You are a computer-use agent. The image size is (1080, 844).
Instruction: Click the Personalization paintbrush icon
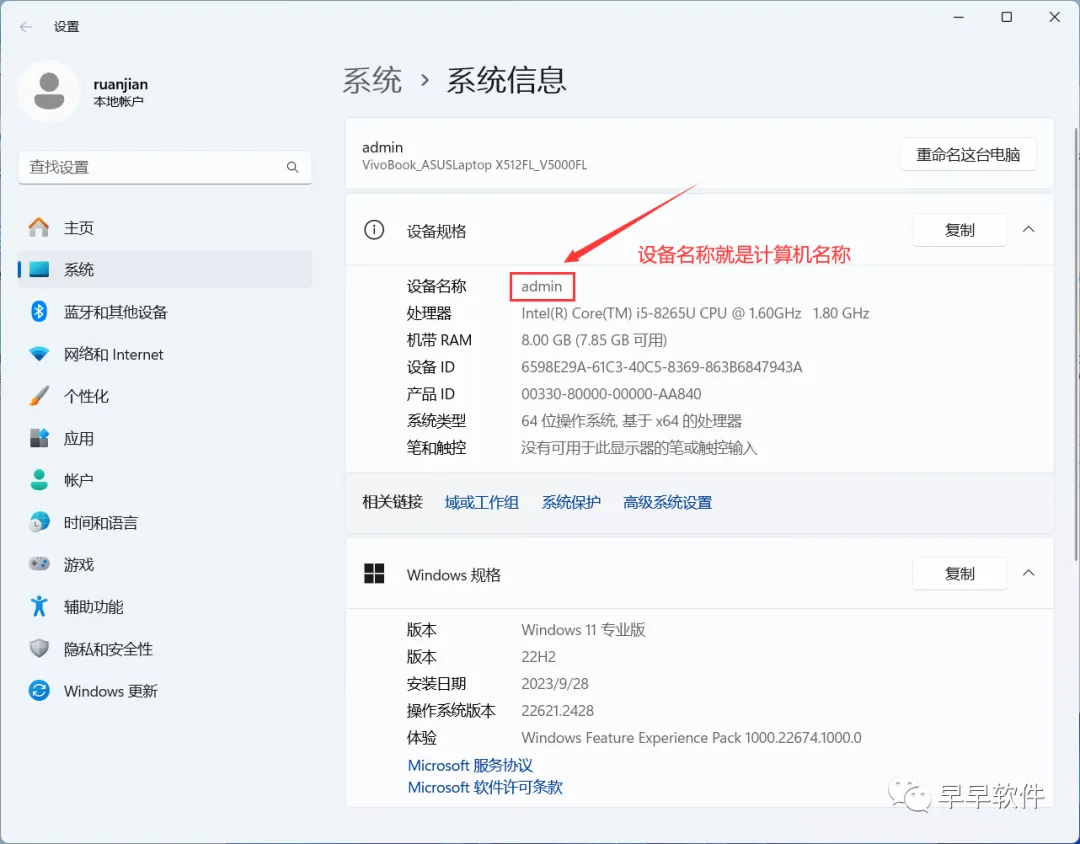pos(39,396)
